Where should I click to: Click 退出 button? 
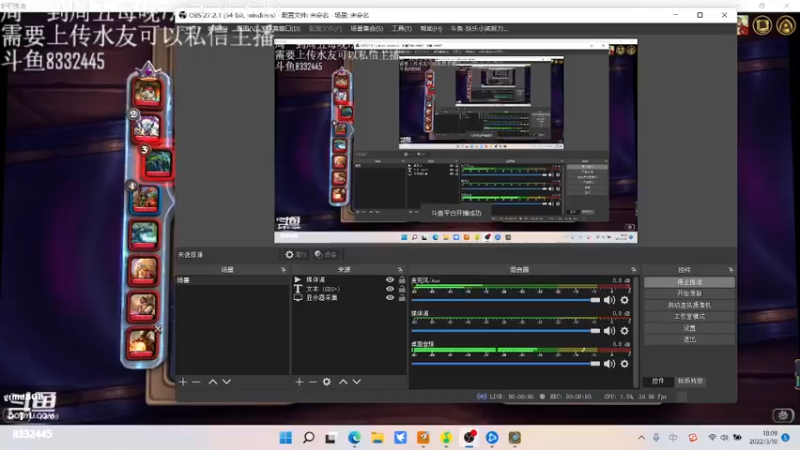[x=689, y=339]
